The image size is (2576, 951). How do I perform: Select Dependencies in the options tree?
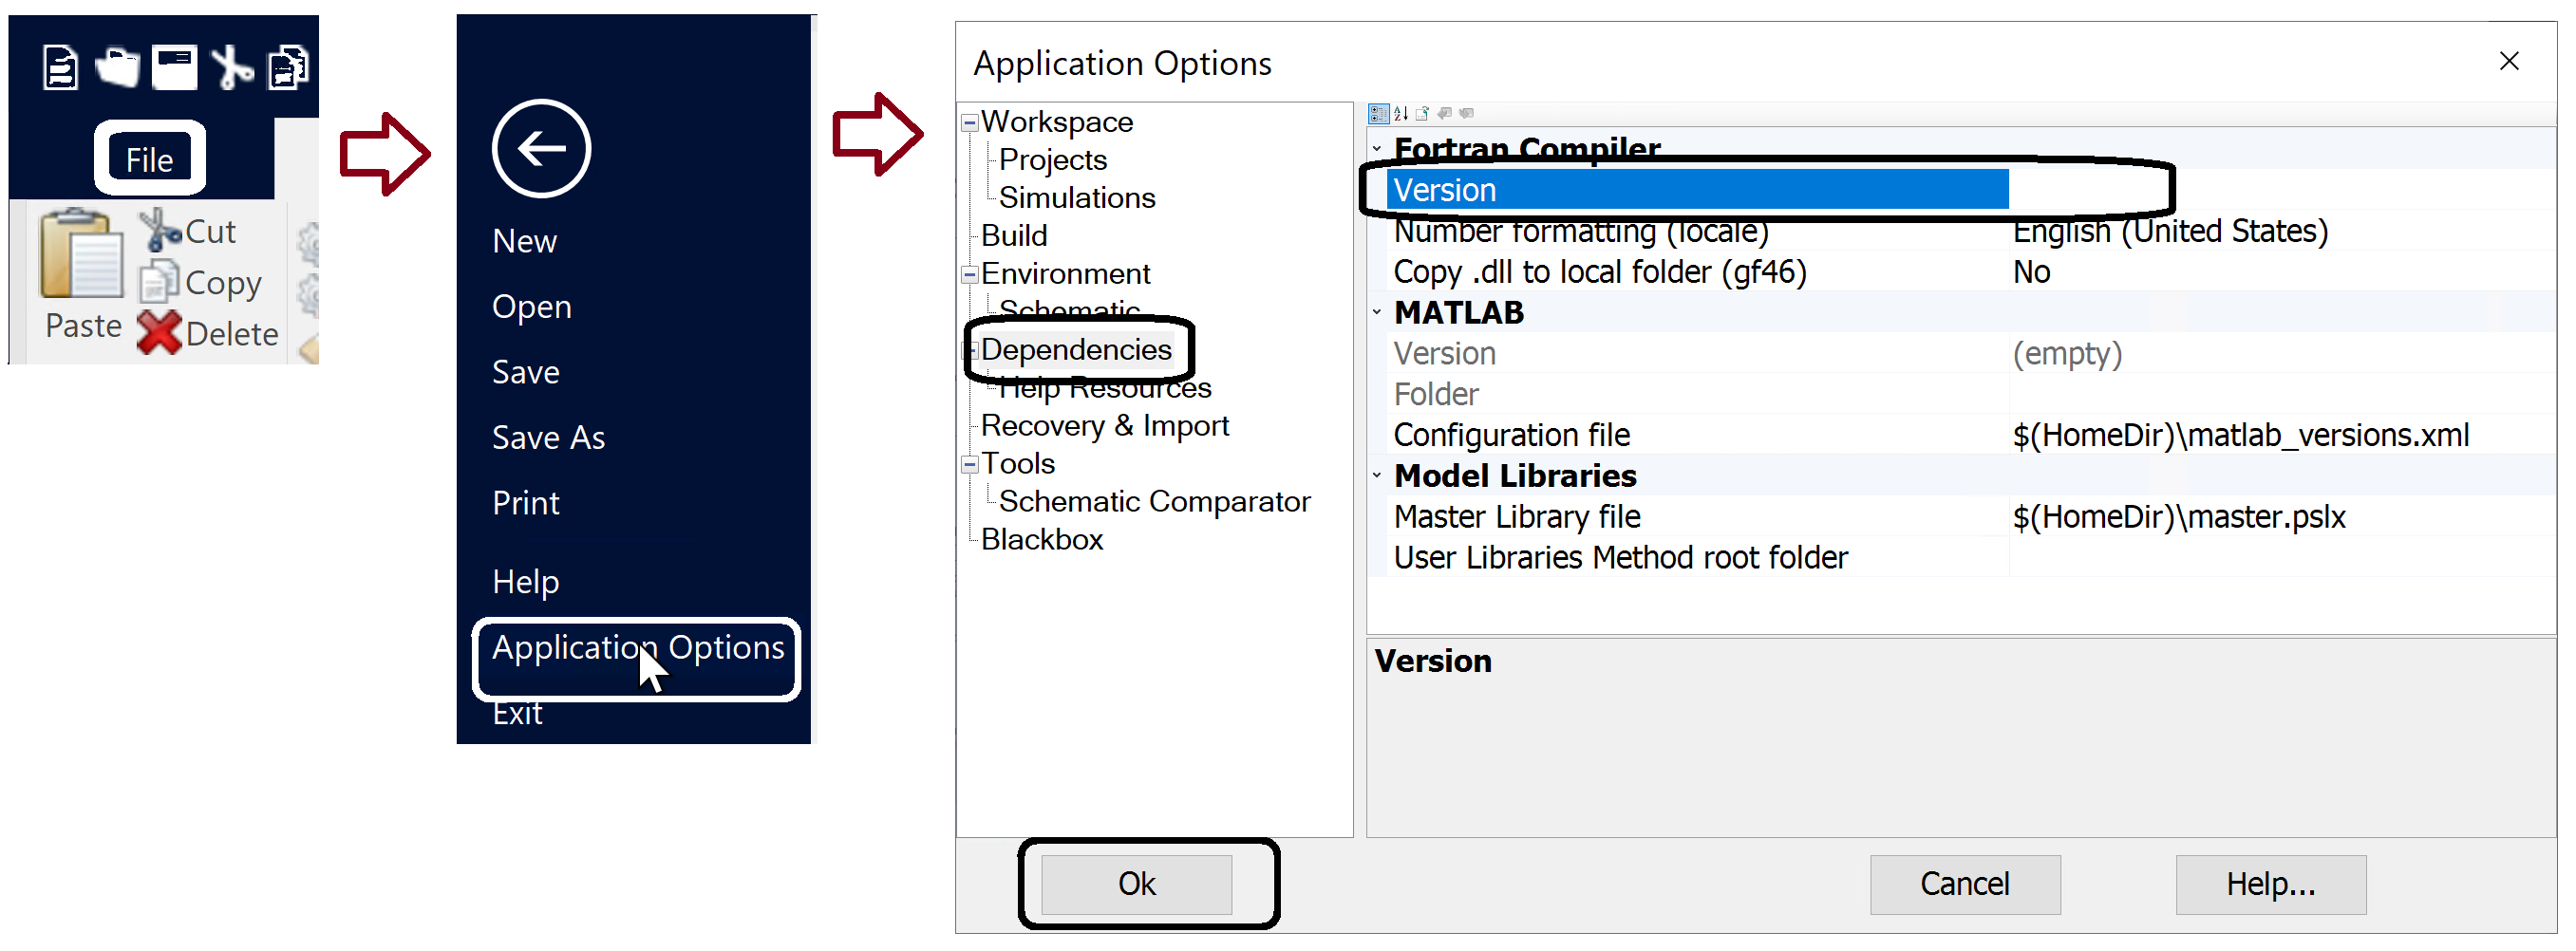coord(1076,350)
